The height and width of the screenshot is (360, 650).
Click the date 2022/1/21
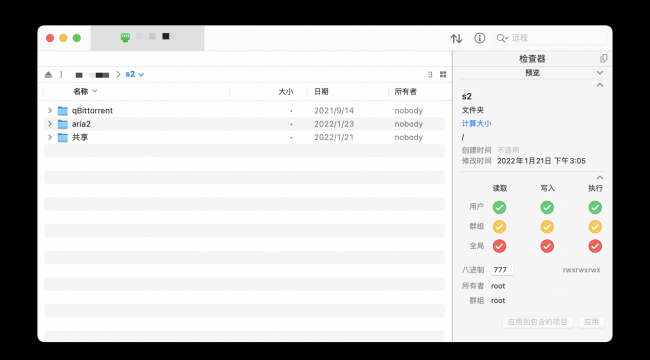(x=334, y=137)
